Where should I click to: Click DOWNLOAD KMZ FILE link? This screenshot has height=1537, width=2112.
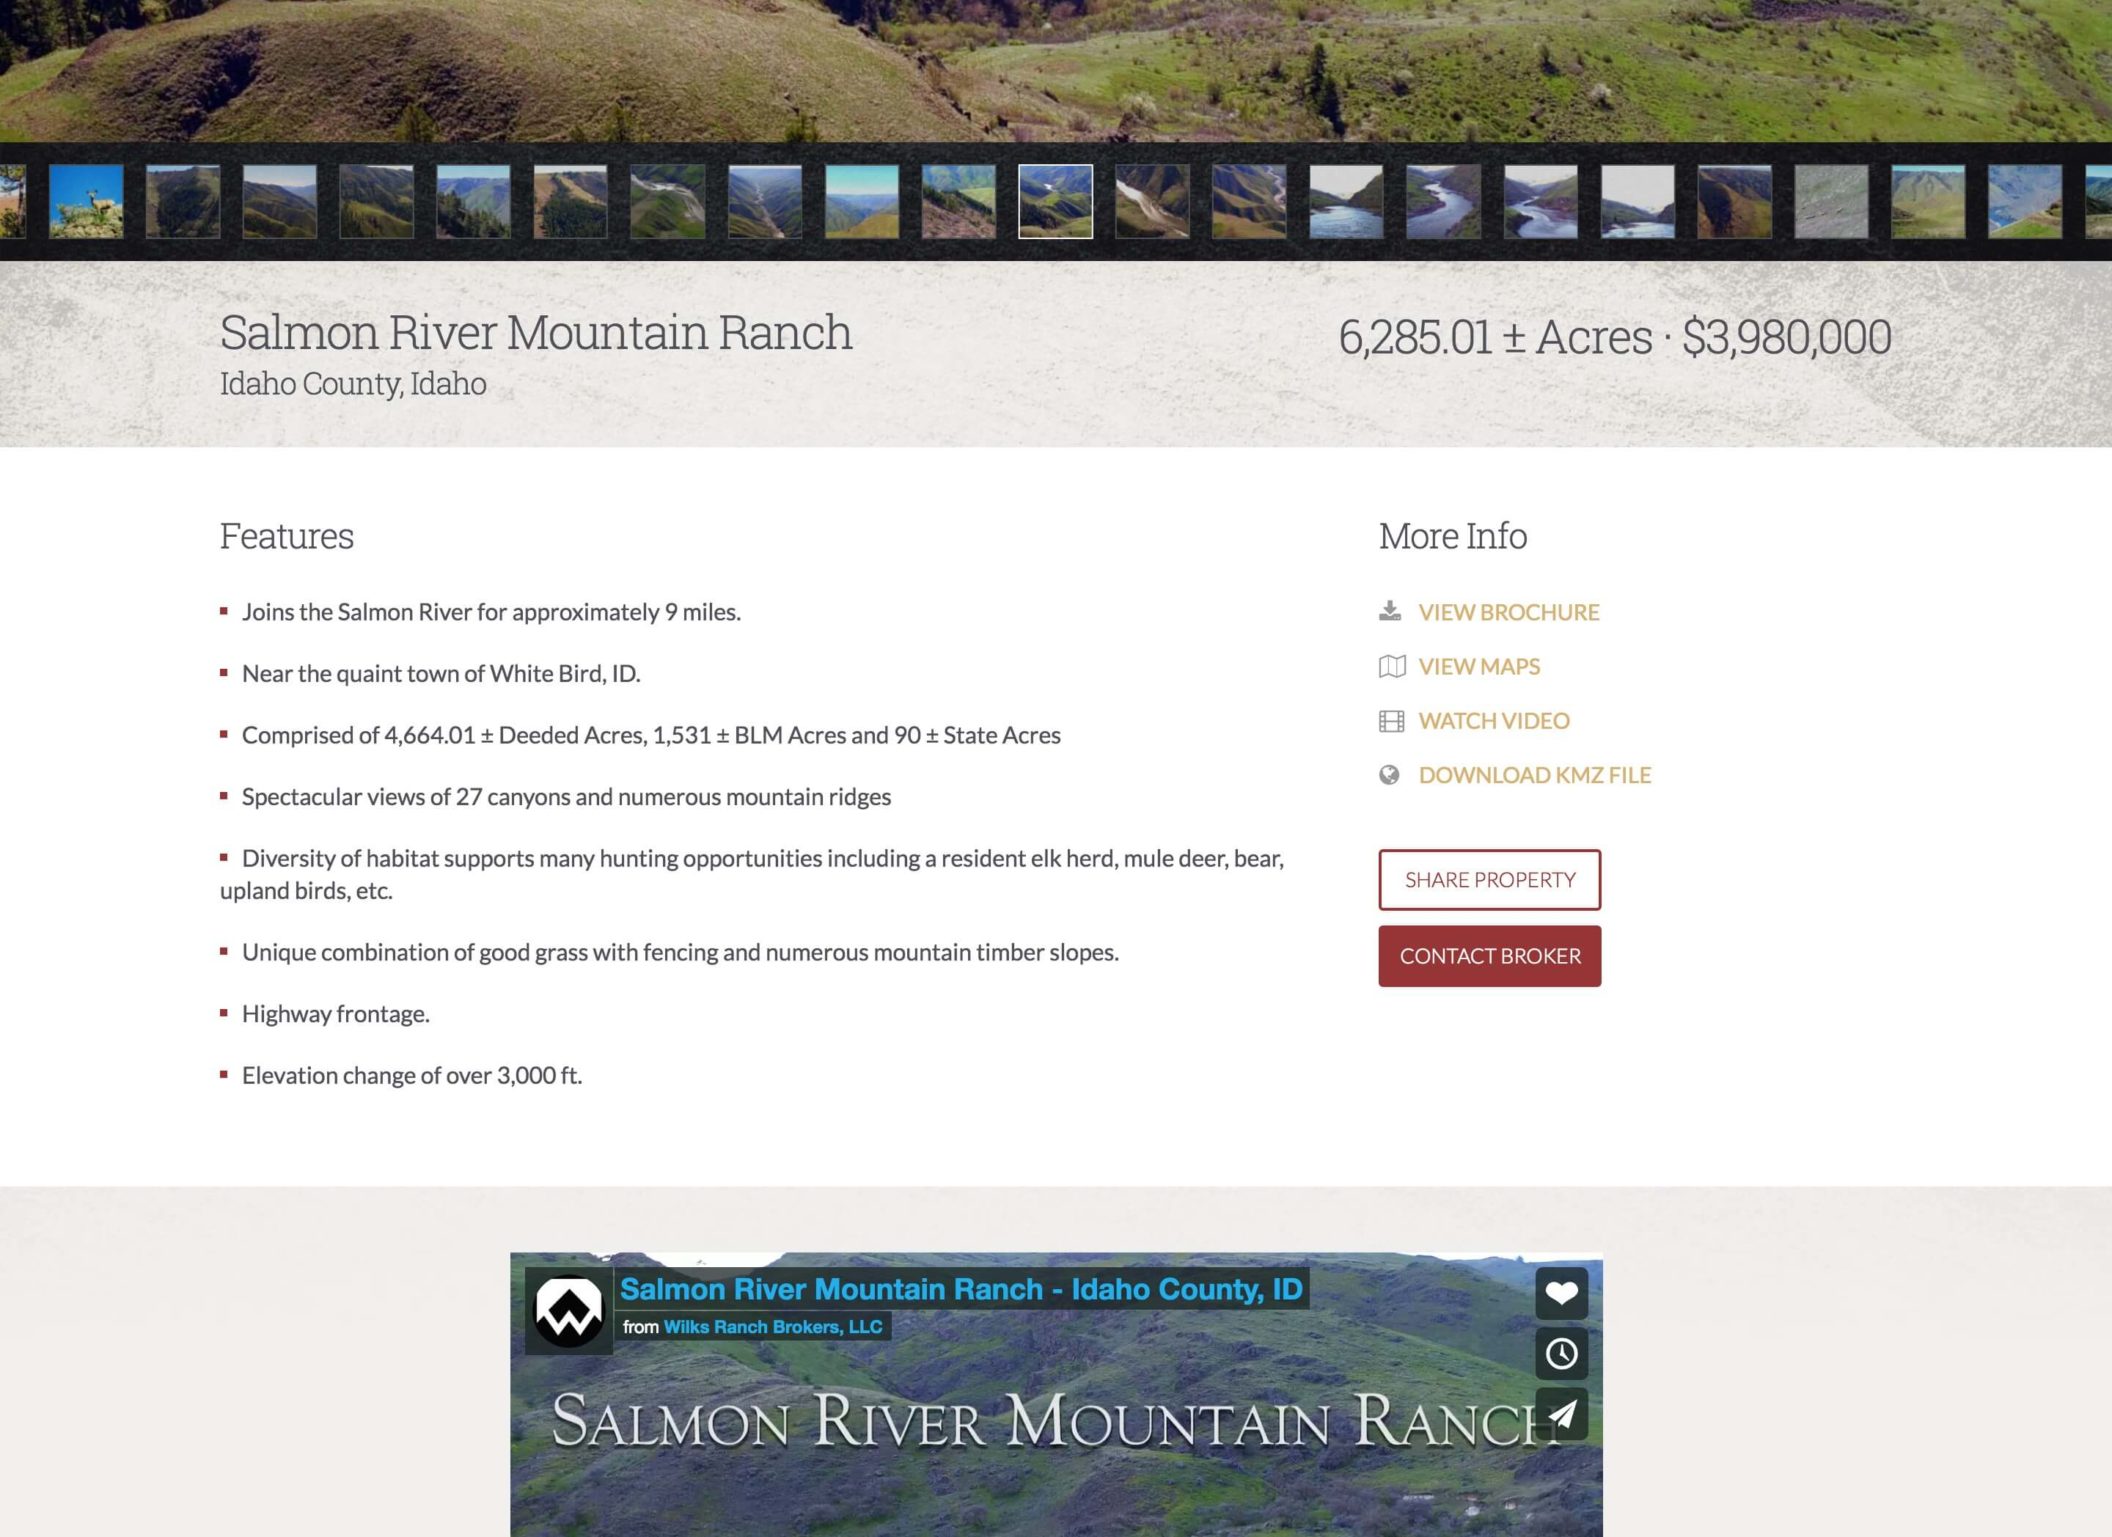[x=1534, y=775]
